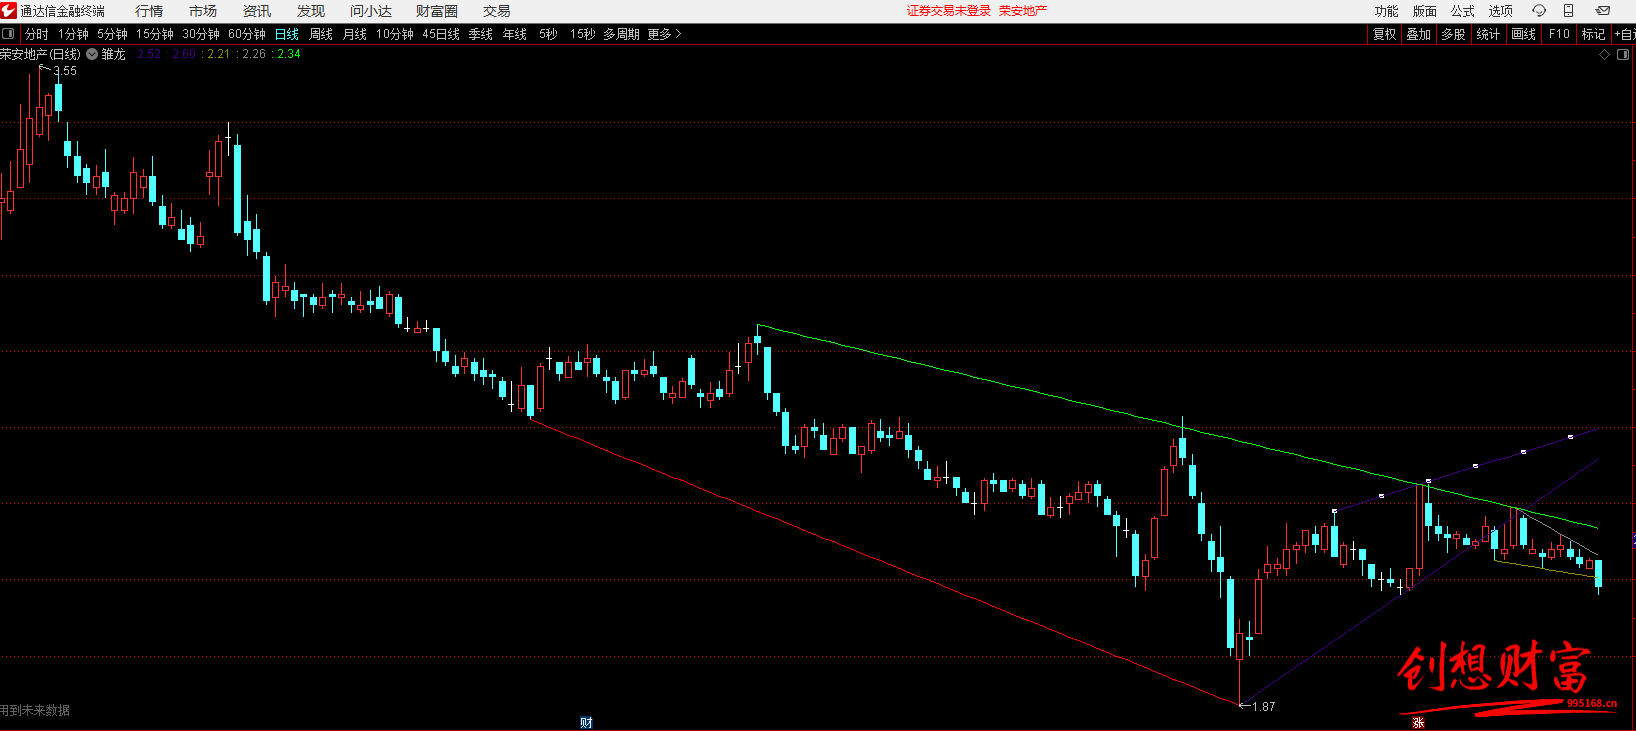The width and height of the screenshot is (1636, 731).
Task: Open the 公式 menu
Action: pos(1462,11)
